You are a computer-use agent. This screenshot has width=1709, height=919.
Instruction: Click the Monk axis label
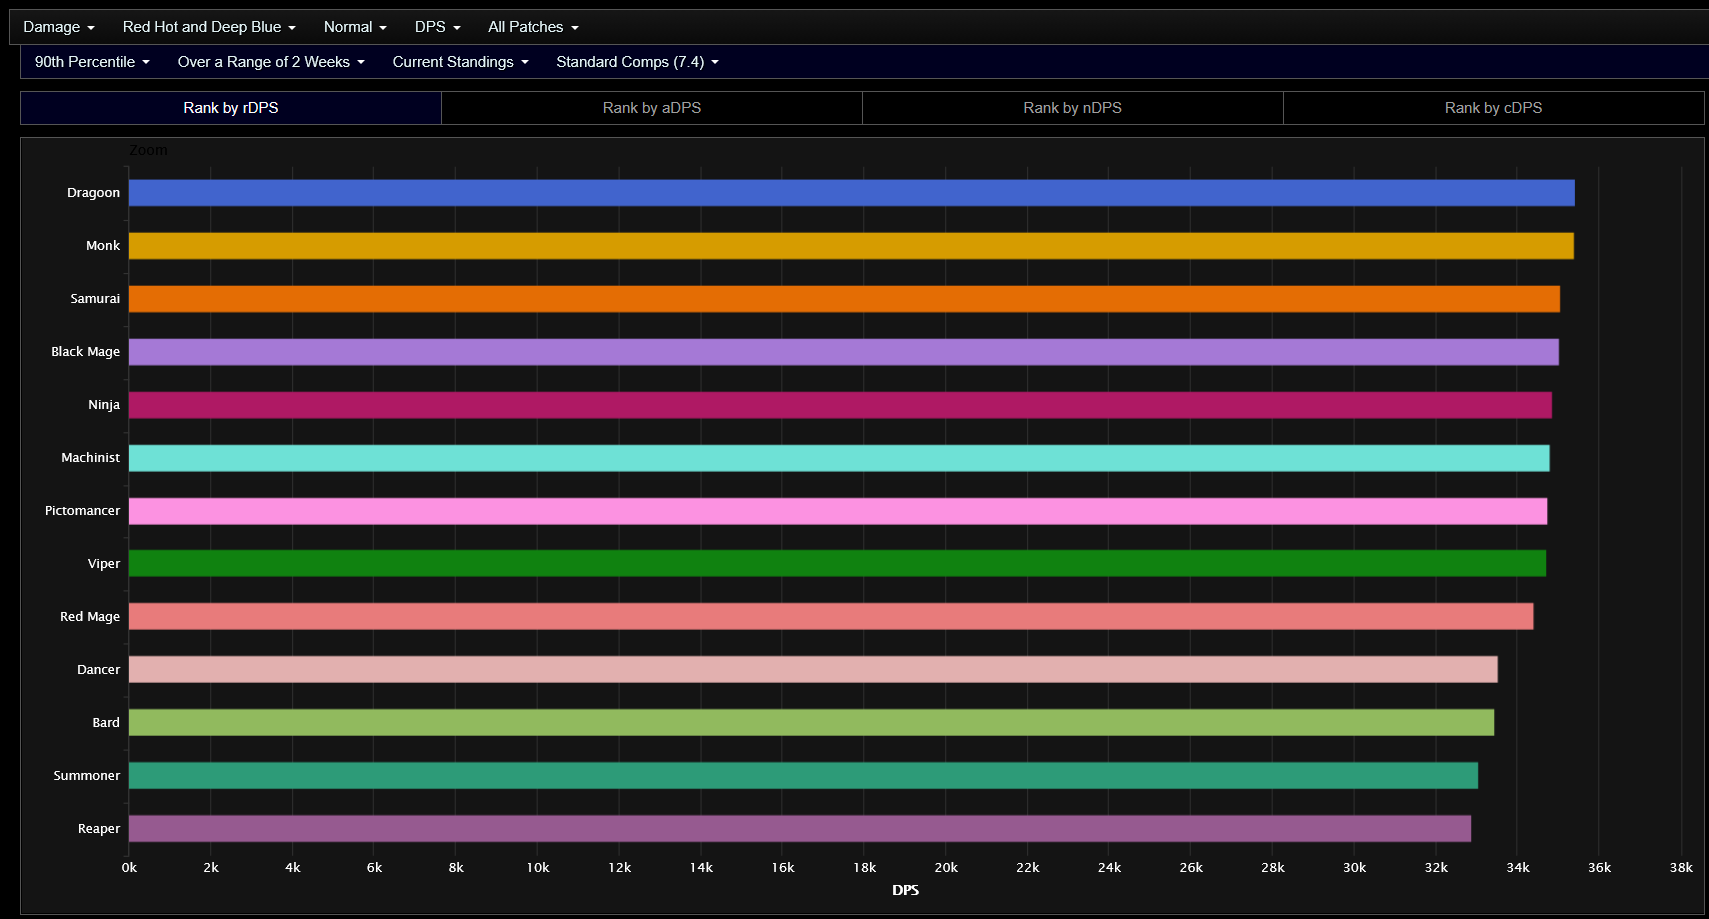(x=103, y=246)
